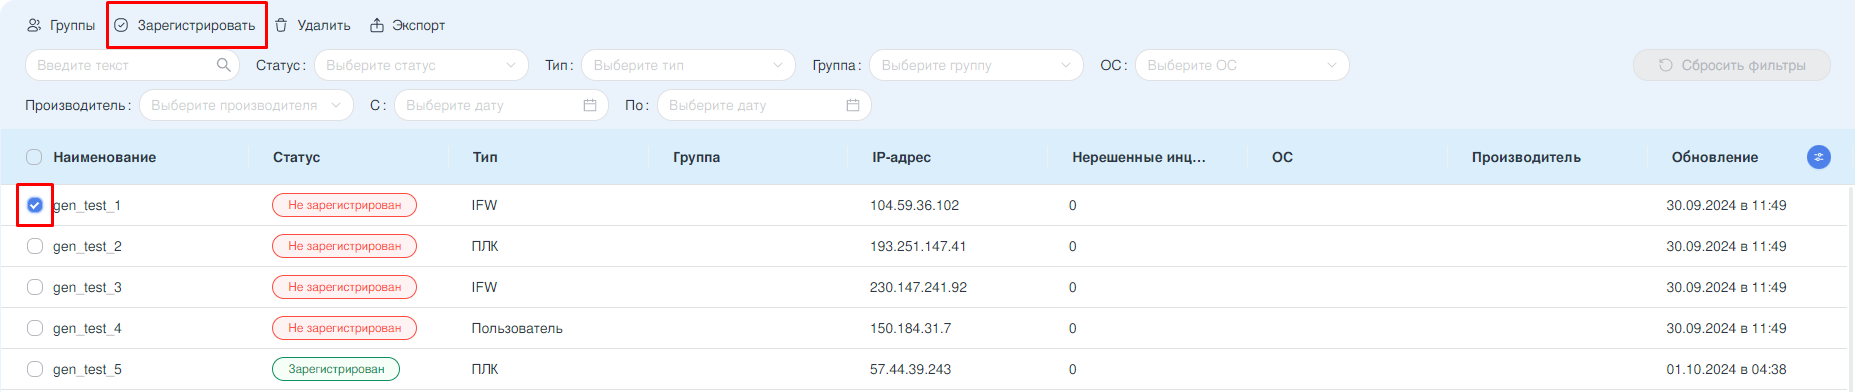Toggle the select-all checkbox near Наименование
This screenshot has height=392, width=1855.
coord(34,157)
